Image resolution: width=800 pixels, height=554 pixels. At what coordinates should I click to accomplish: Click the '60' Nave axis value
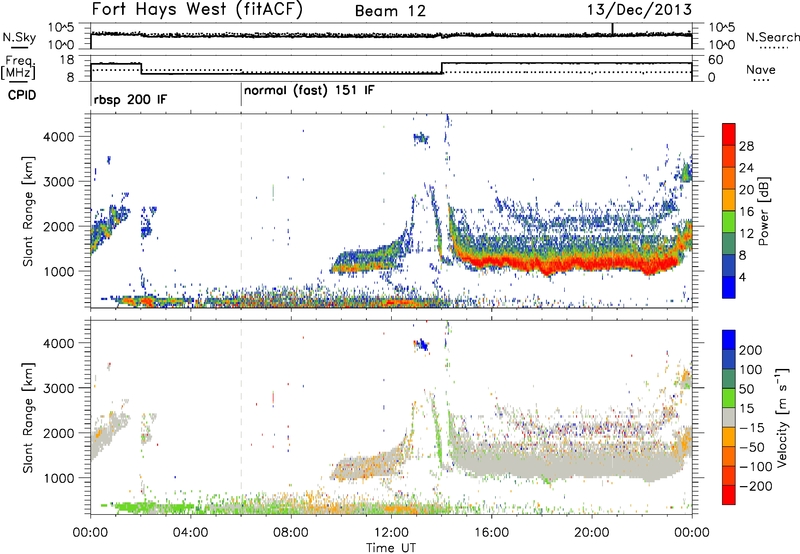715,60
